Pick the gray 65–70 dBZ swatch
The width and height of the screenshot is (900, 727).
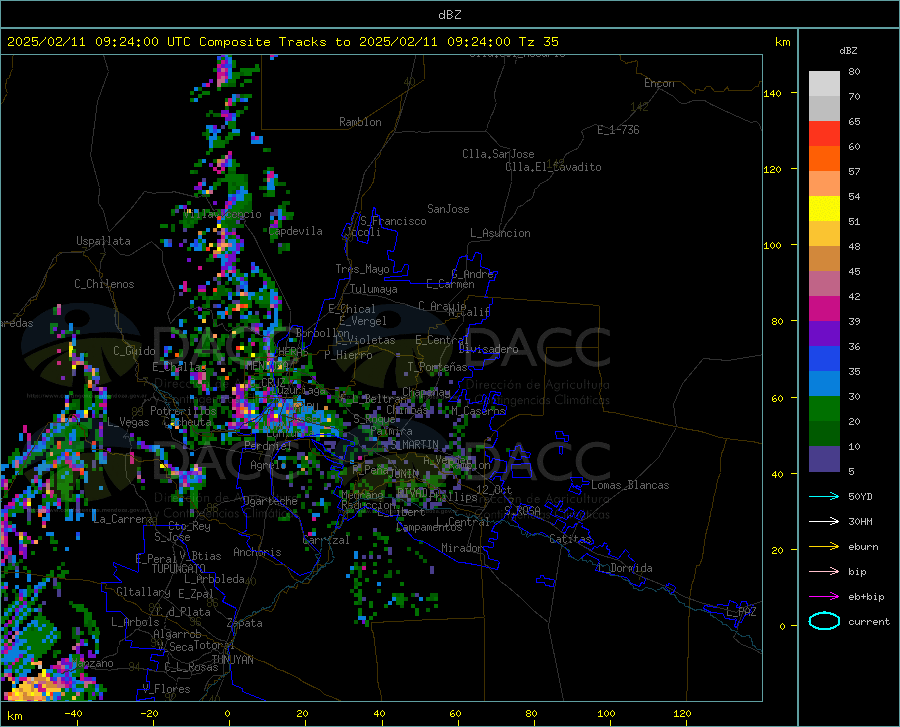[824, 109]
